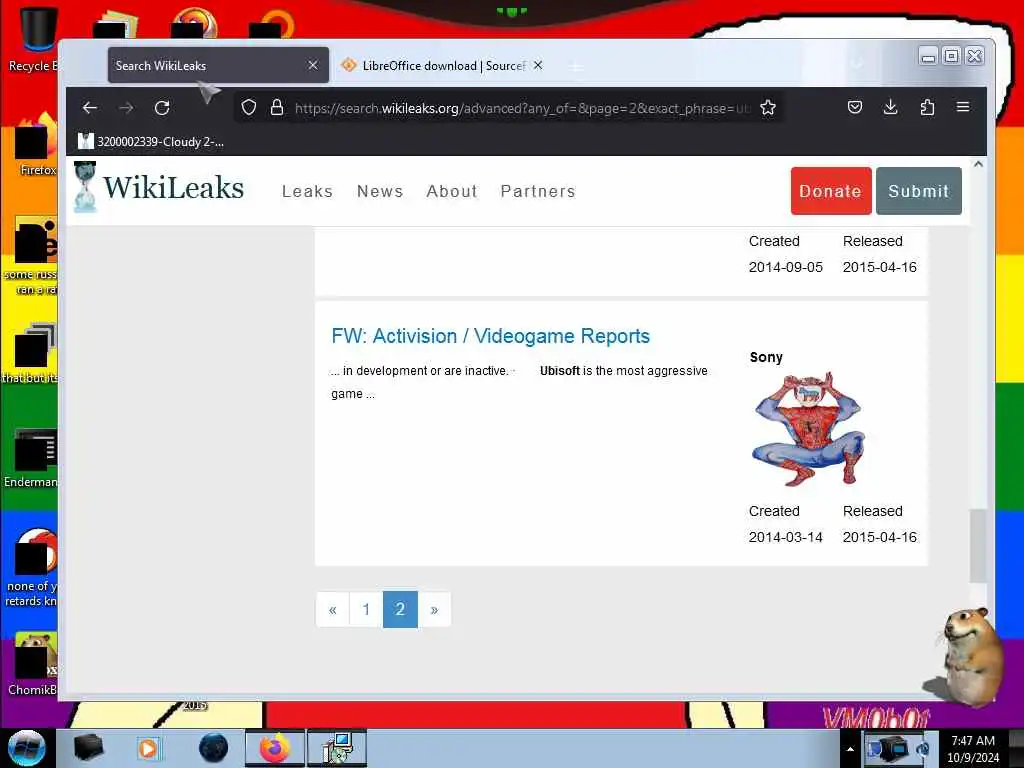Open the News menu item
1024x768 pixels.
(x=380, y=191)
